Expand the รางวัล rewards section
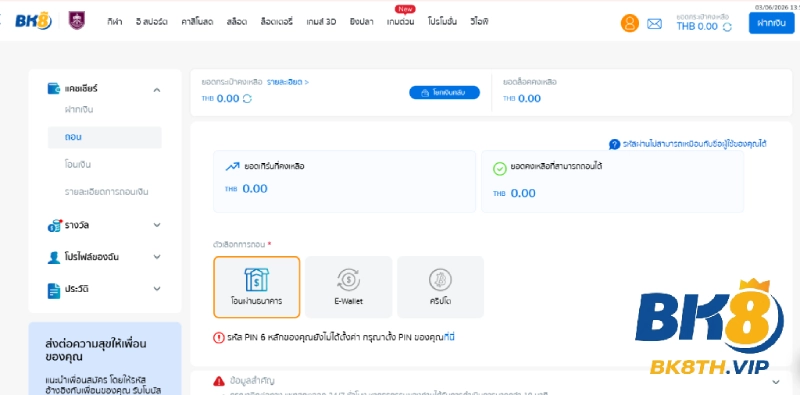The width and height of the screenshot is (800, 395). (157, 225)
